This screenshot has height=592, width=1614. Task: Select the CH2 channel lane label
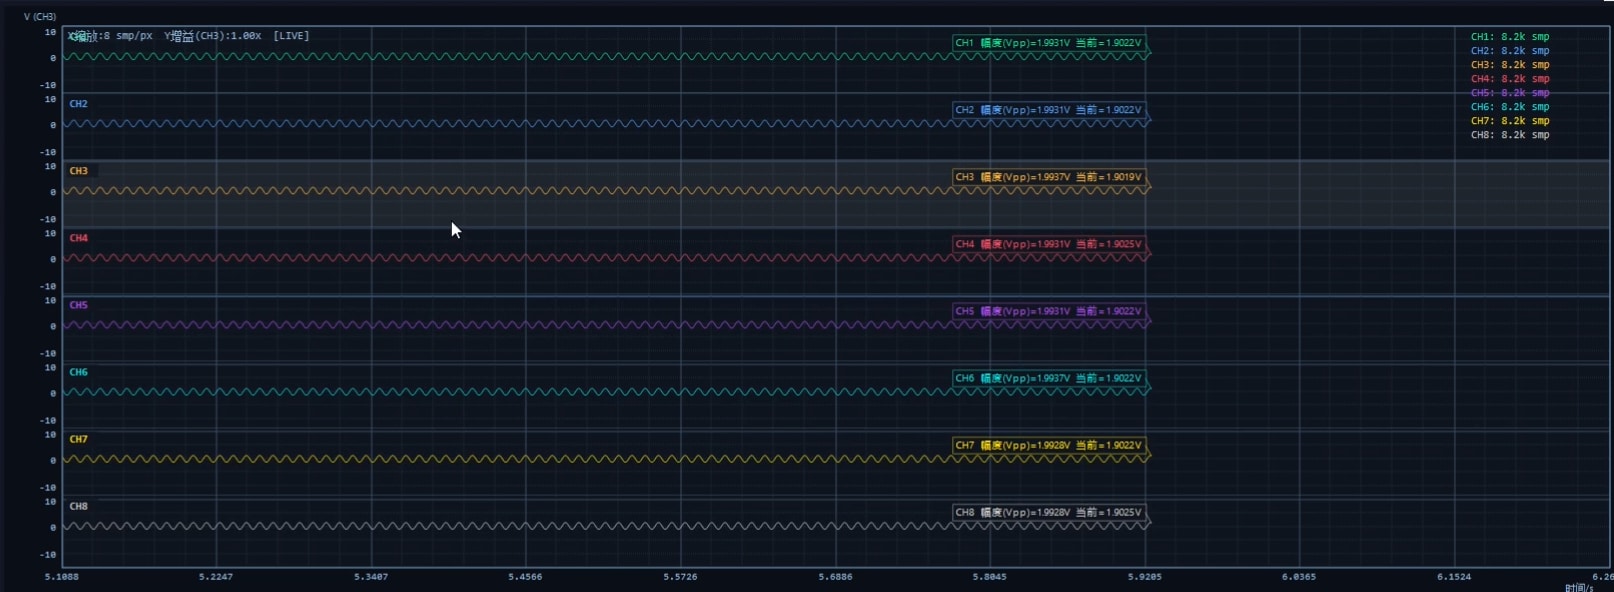tap(78, 104)
